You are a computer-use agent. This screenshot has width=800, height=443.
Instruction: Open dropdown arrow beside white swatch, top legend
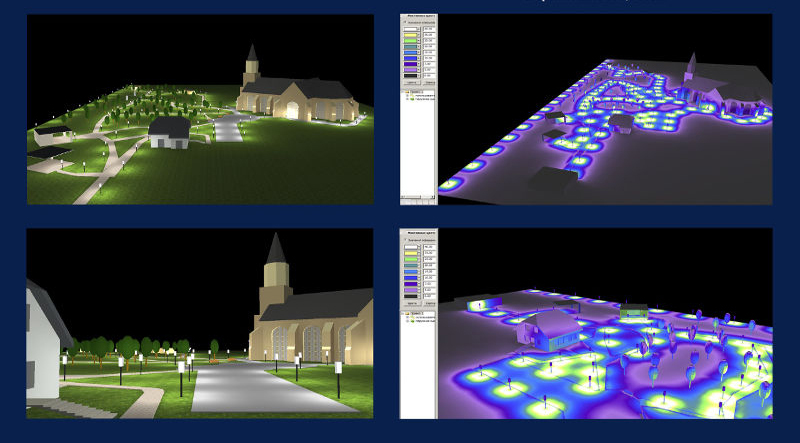click(x=418, y=29)
